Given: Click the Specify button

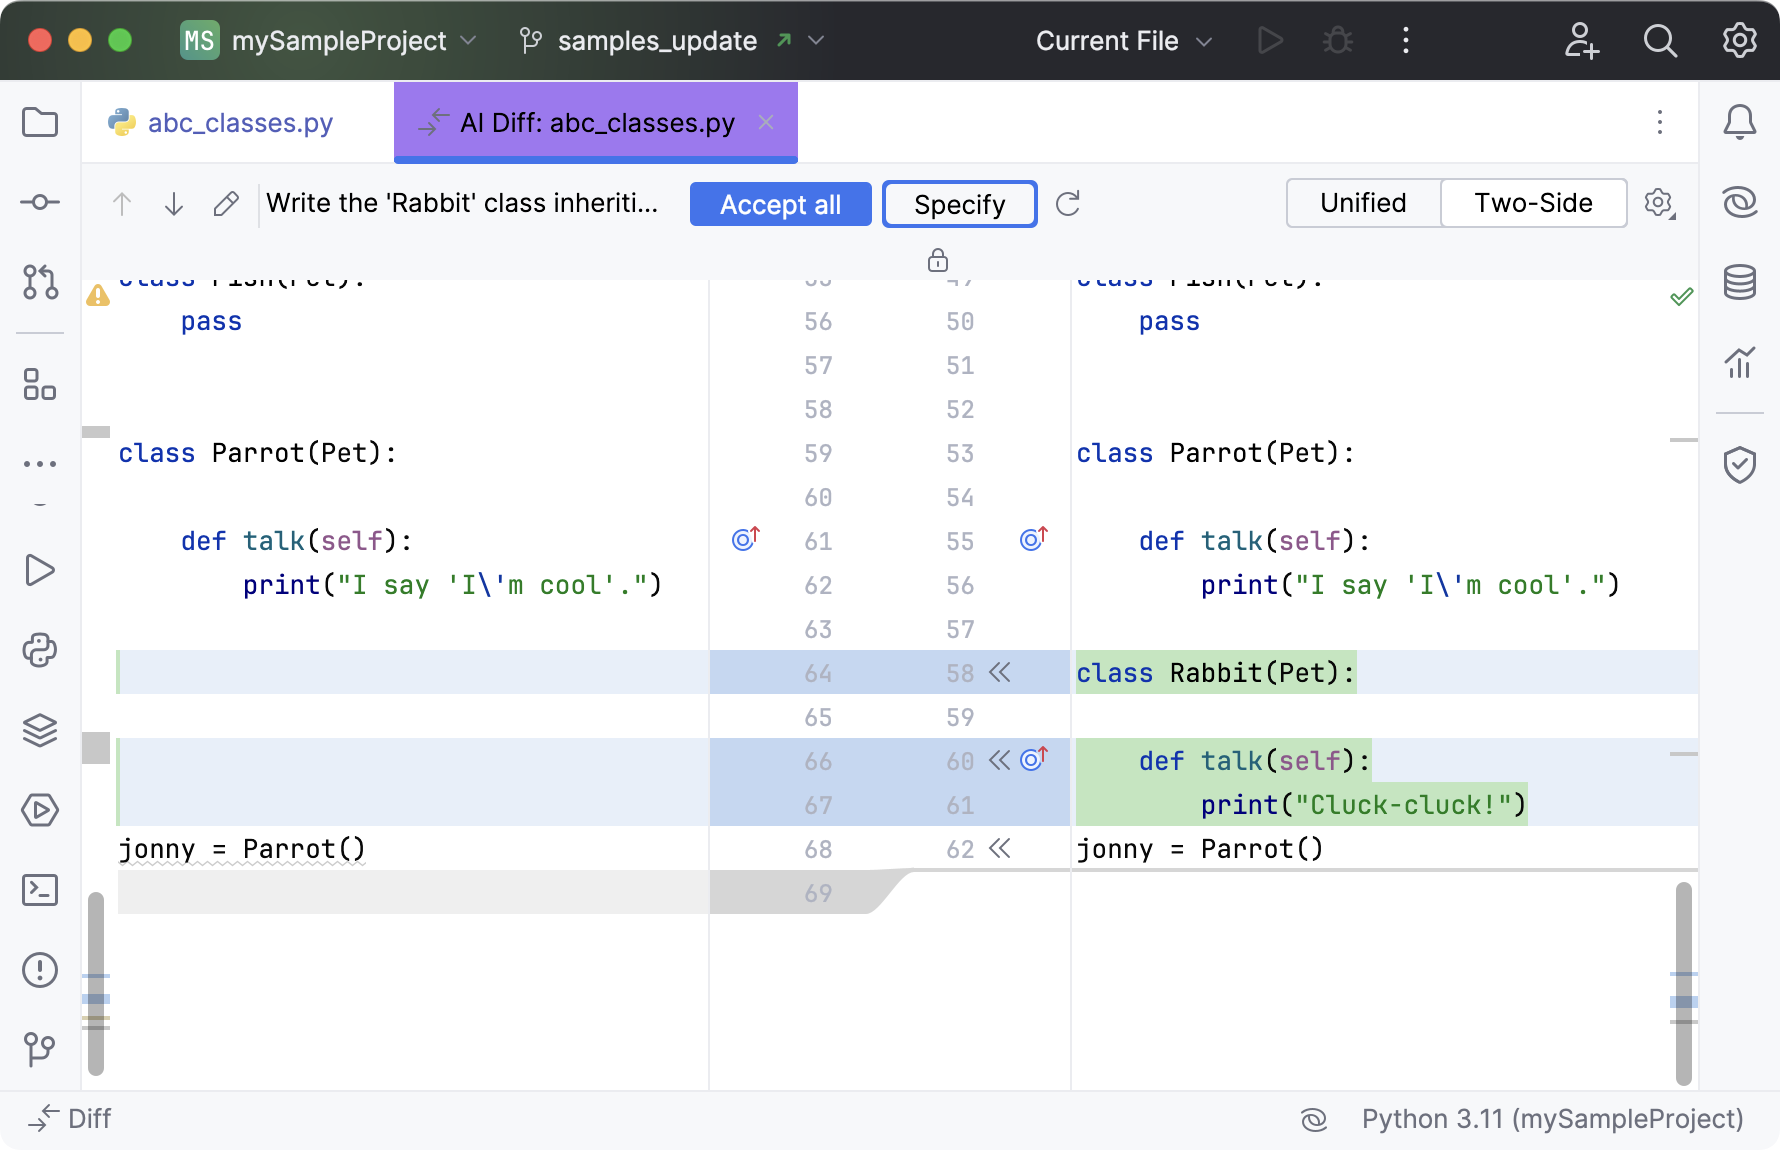Looking at the screenshot, I should click(x=960, y=204).
